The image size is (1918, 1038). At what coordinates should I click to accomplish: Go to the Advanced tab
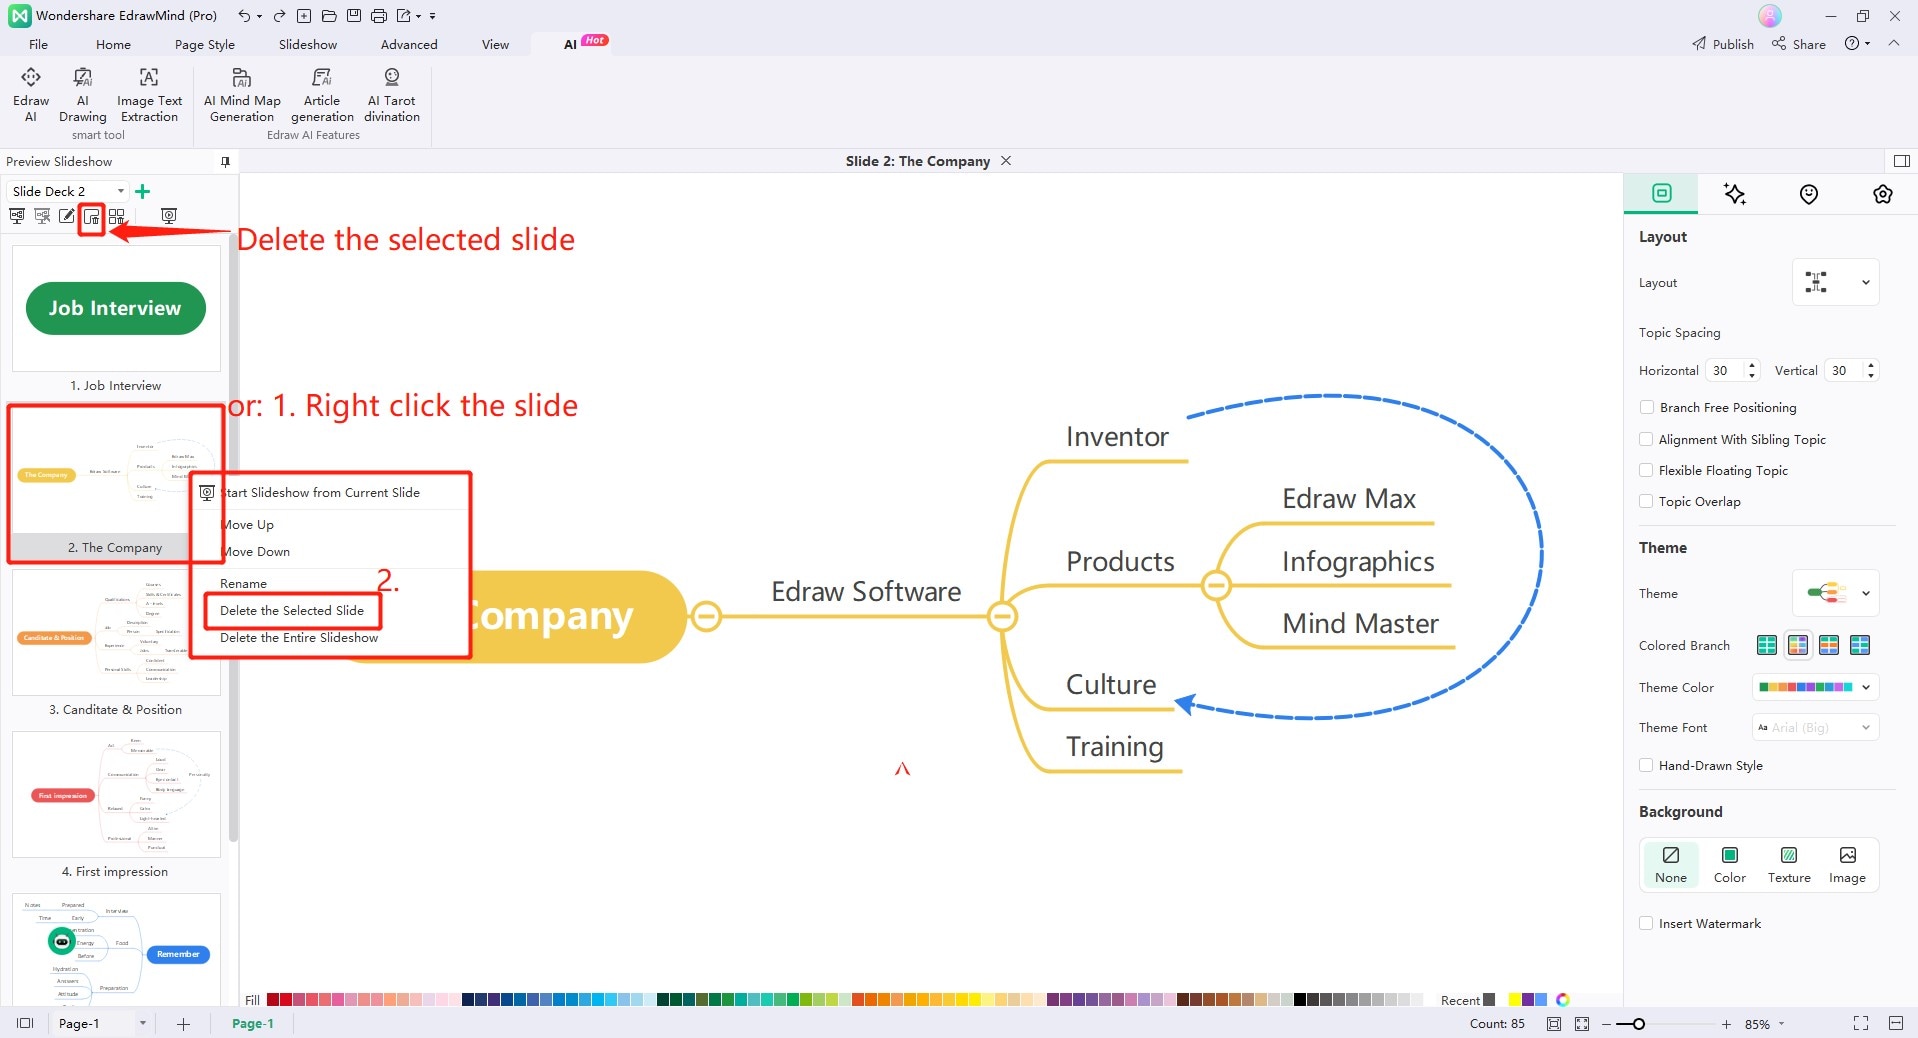[409, 44]
